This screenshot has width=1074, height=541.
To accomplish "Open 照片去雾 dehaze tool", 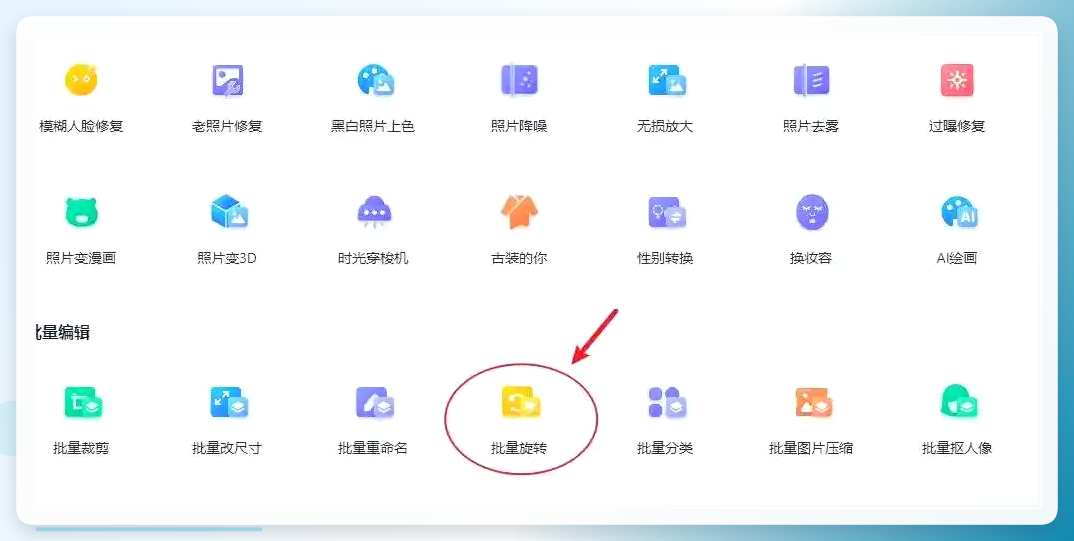I will (x=811, y=80).
